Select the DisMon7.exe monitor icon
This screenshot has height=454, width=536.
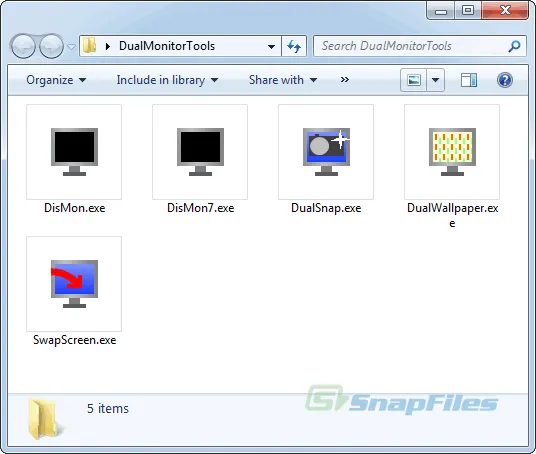(x=200, y=152)
